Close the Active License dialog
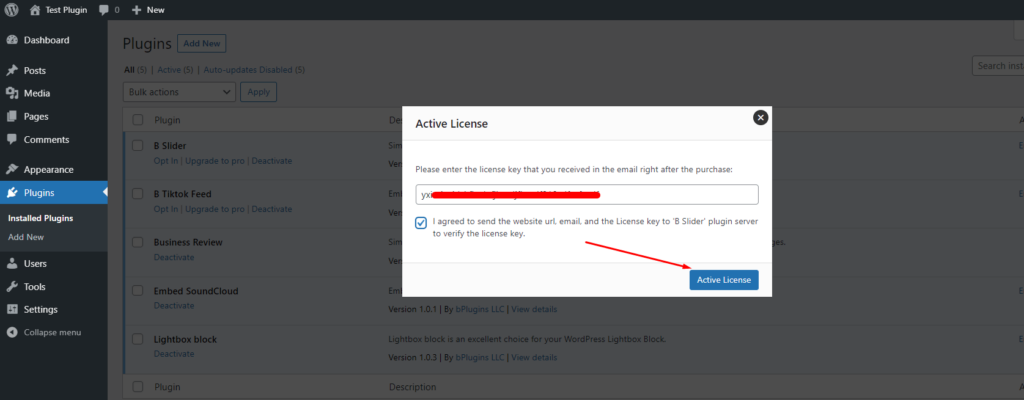The height and width of the screenshot is (400, 1024). [x=760, y=118]
